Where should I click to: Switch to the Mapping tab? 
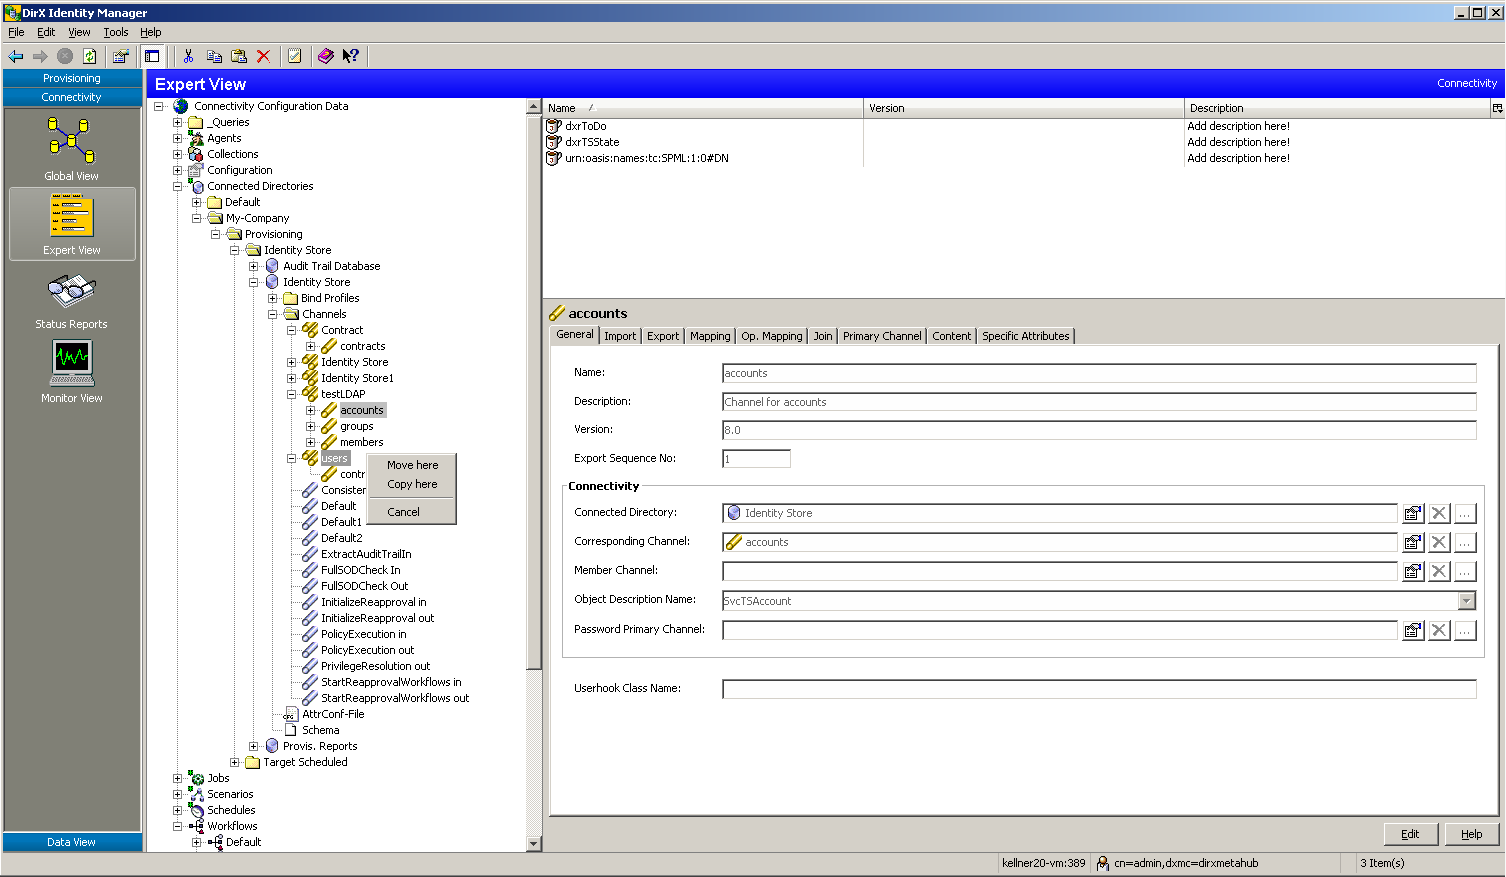[710, 336]
